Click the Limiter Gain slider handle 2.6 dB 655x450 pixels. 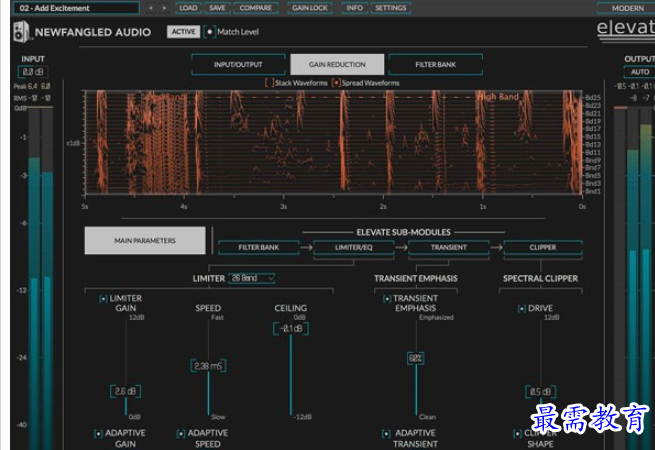click(x=125, y=392)
